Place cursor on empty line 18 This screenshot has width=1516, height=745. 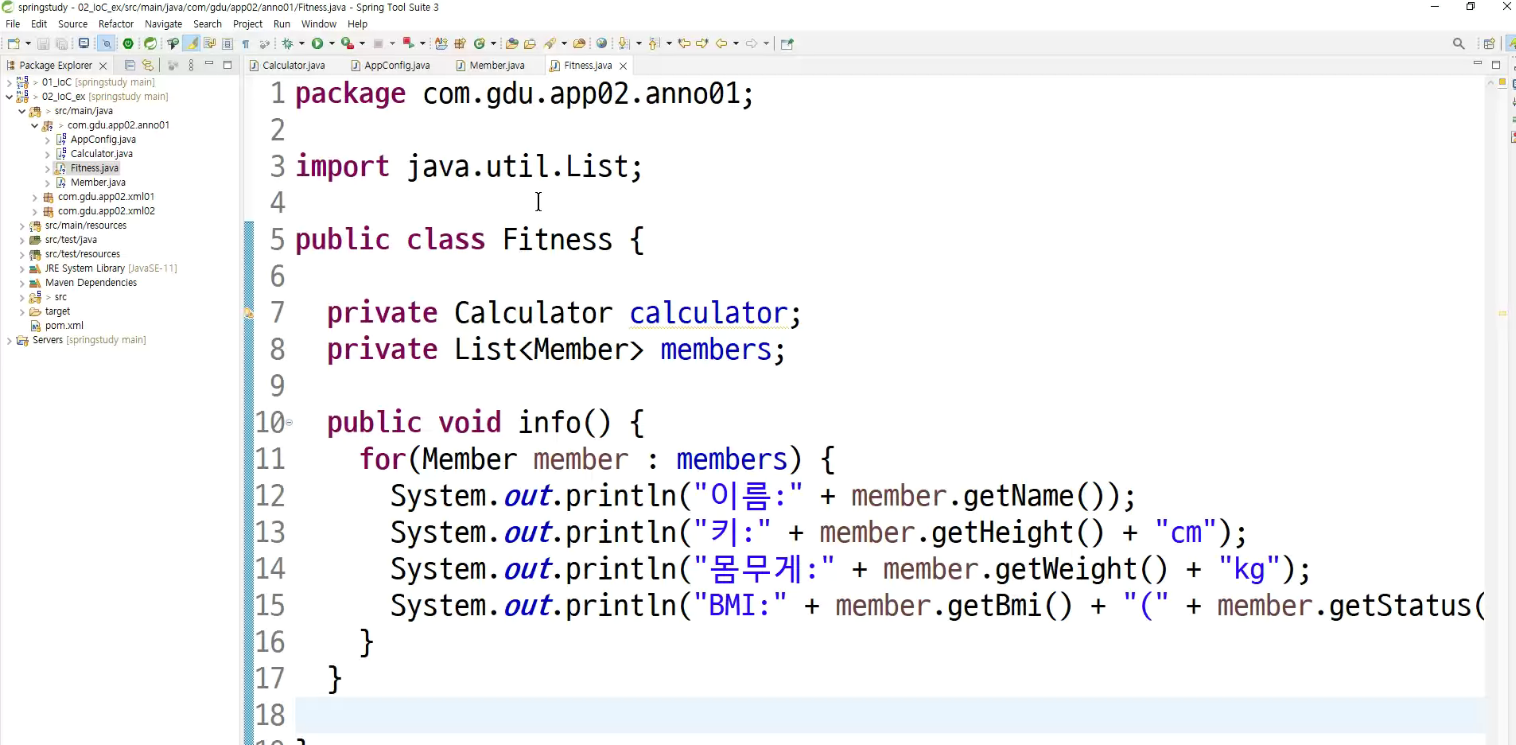890,715
